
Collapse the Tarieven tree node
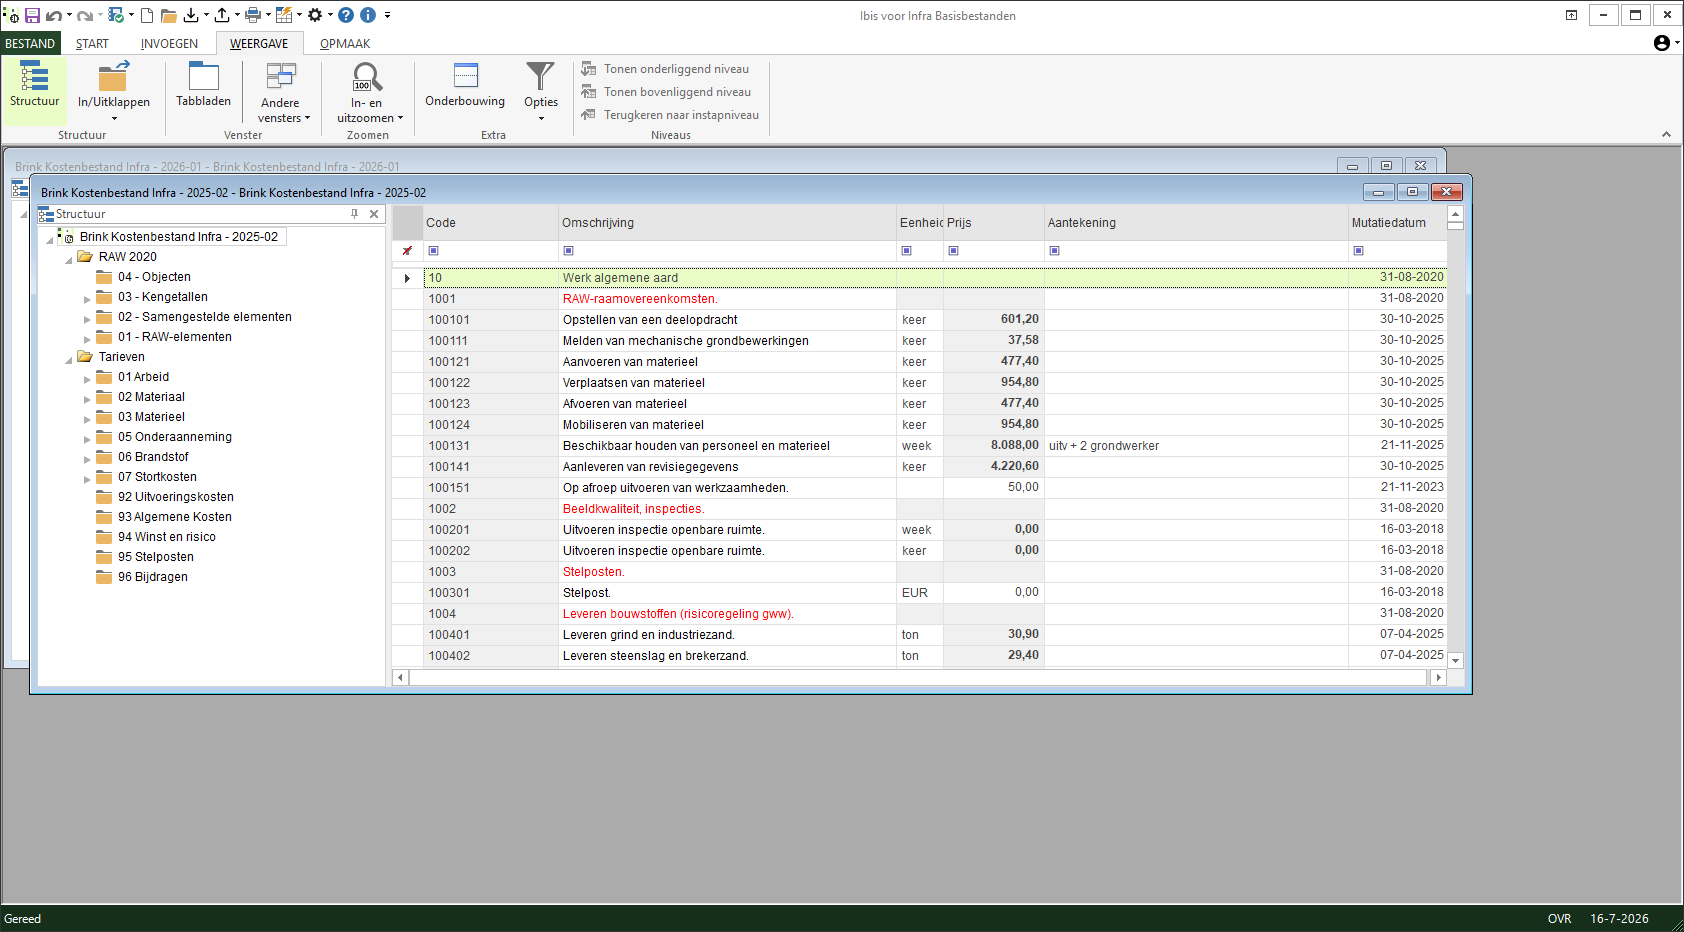(69, 359)
